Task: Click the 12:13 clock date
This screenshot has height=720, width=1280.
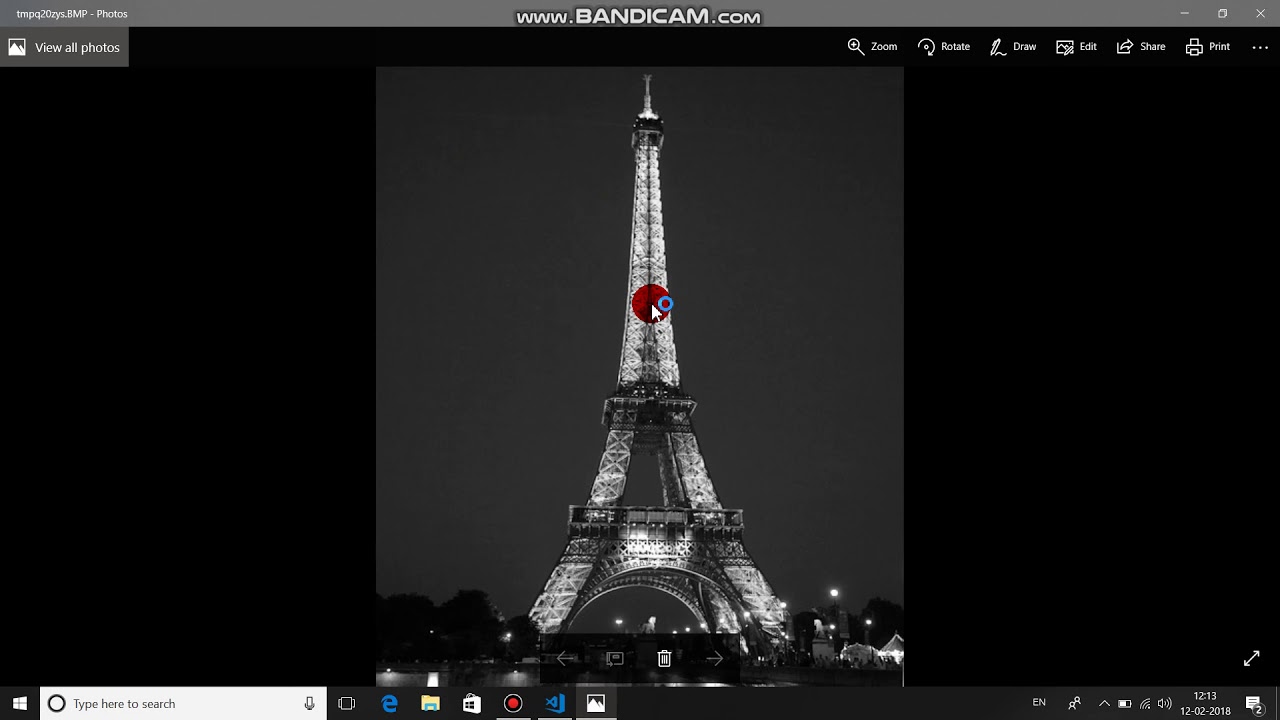Action: 1205,703
